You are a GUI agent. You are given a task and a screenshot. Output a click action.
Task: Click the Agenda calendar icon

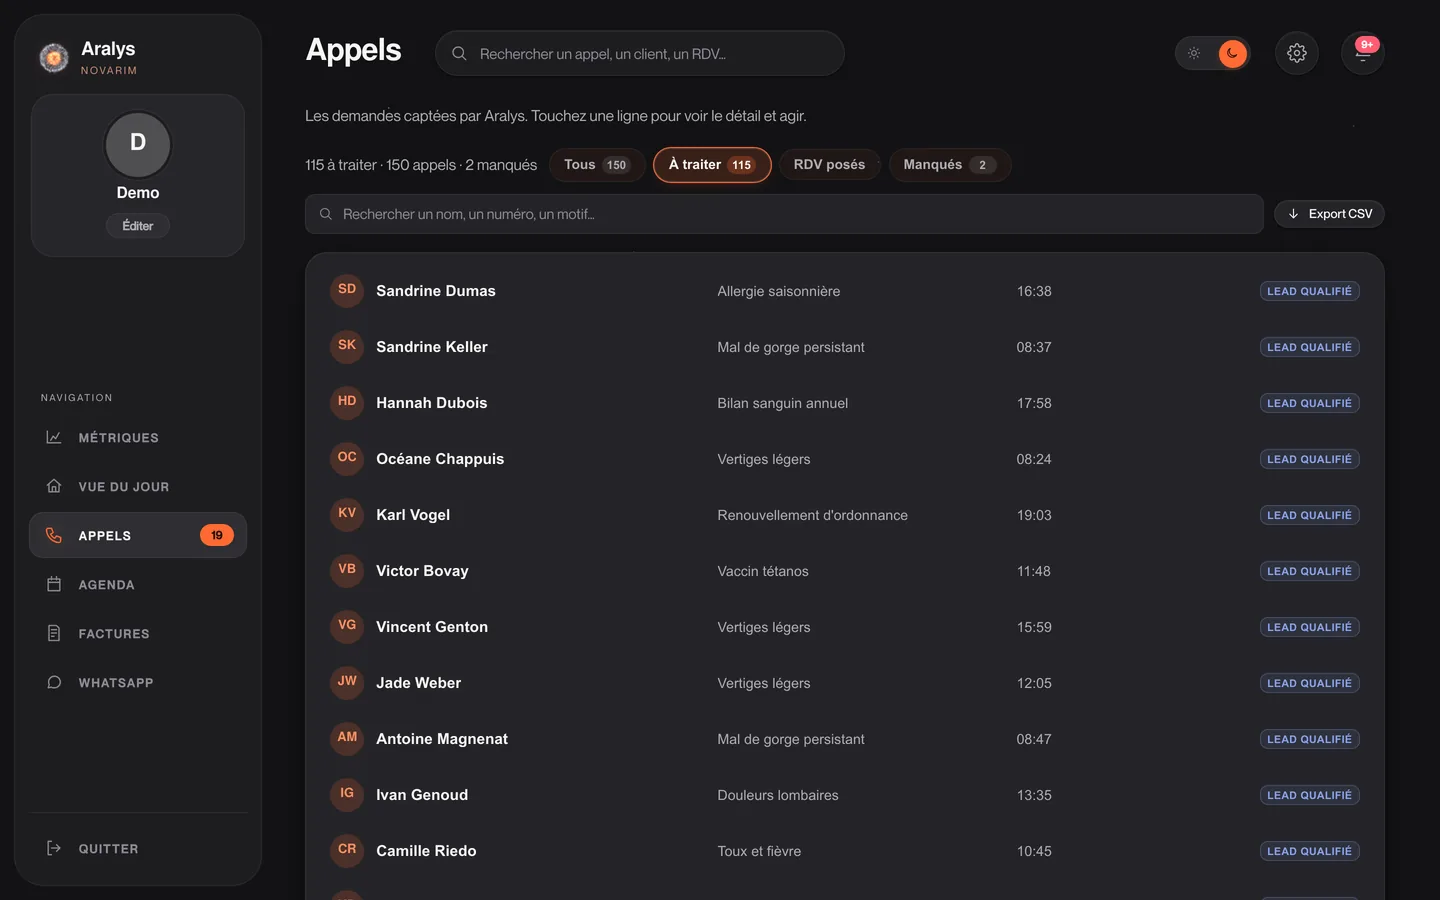54,584
